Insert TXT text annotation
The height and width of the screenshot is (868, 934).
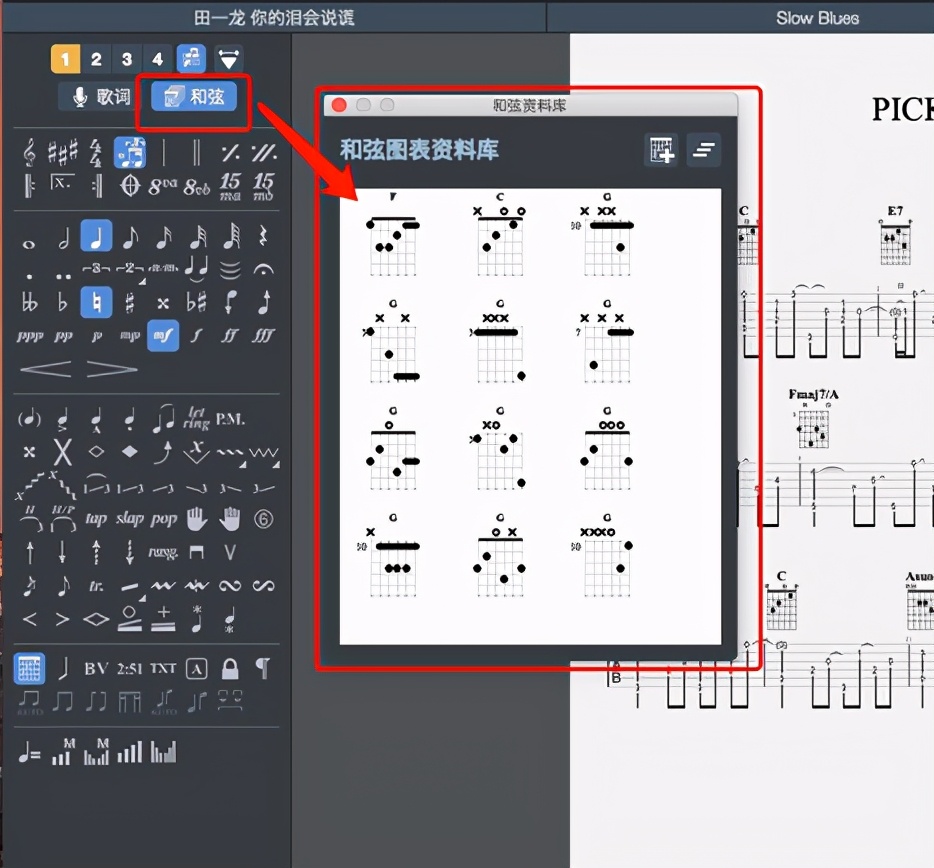click(x=163, y=668)
